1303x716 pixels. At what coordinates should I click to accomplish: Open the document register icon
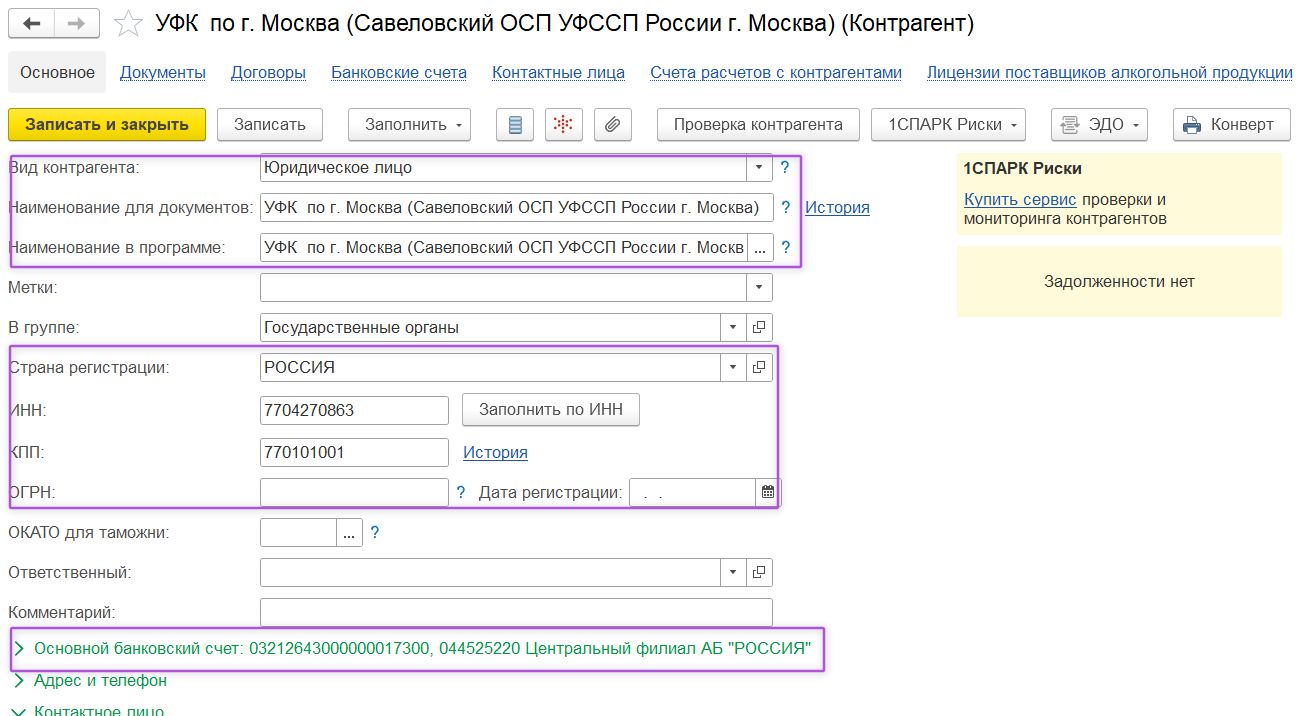(514, 124)
